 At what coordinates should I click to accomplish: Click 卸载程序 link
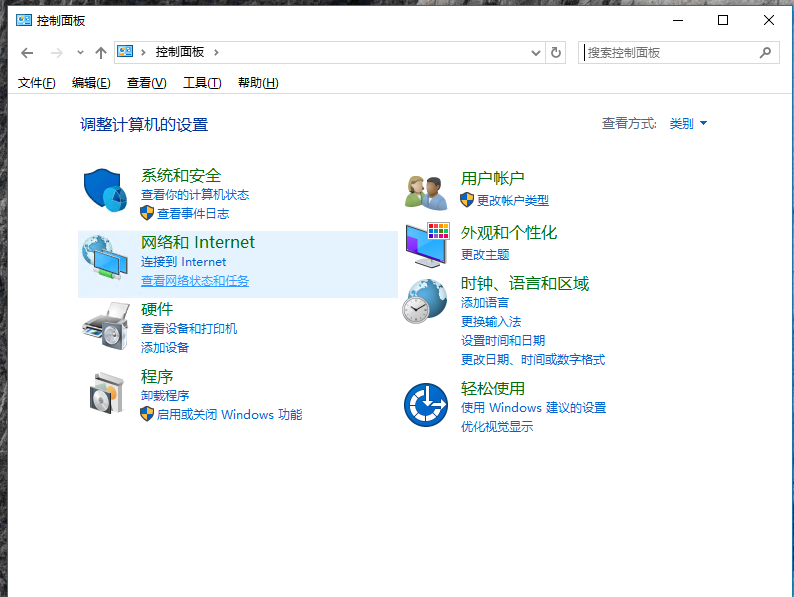[165, 395]
